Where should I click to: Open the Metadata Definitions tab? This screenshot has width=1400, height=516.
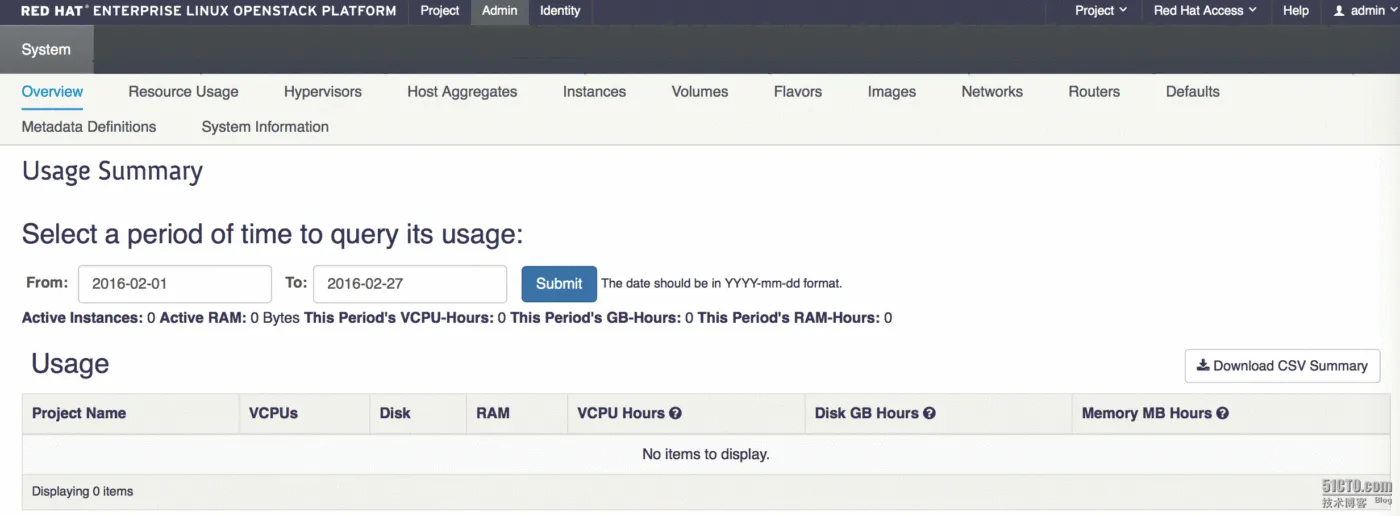tap(89, 127)
